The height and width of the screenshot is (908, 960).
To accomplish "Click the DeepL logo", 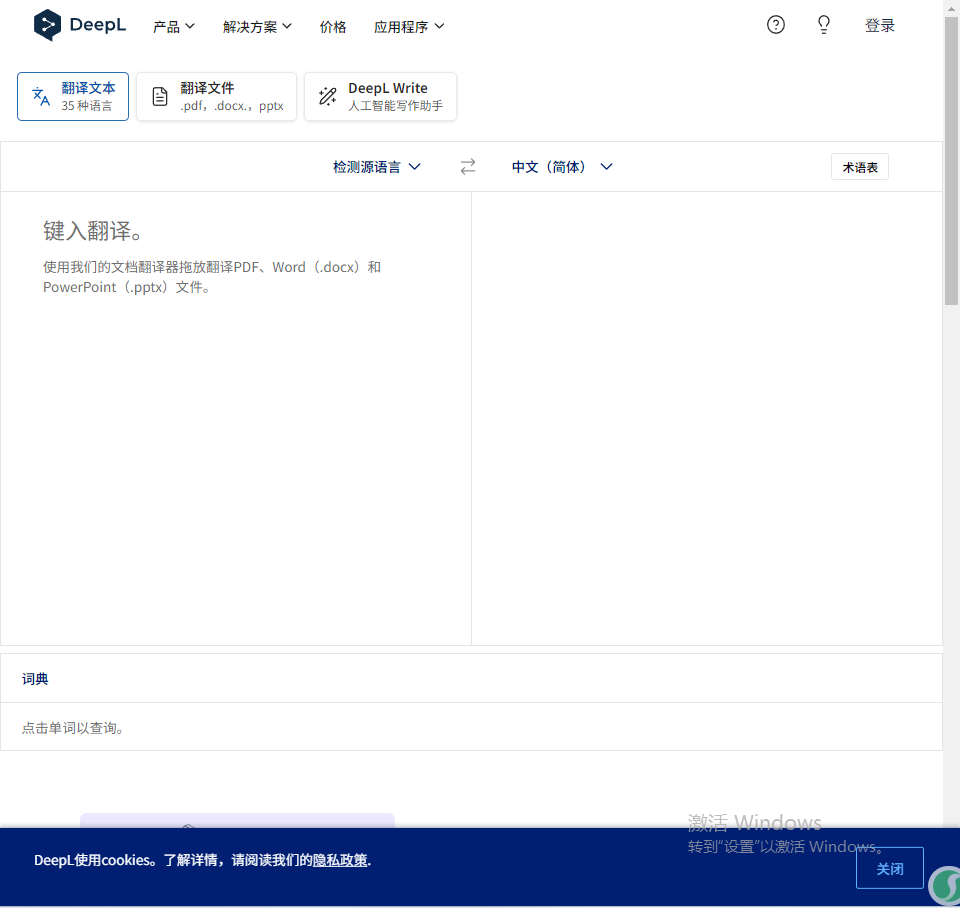I will 80,25.
